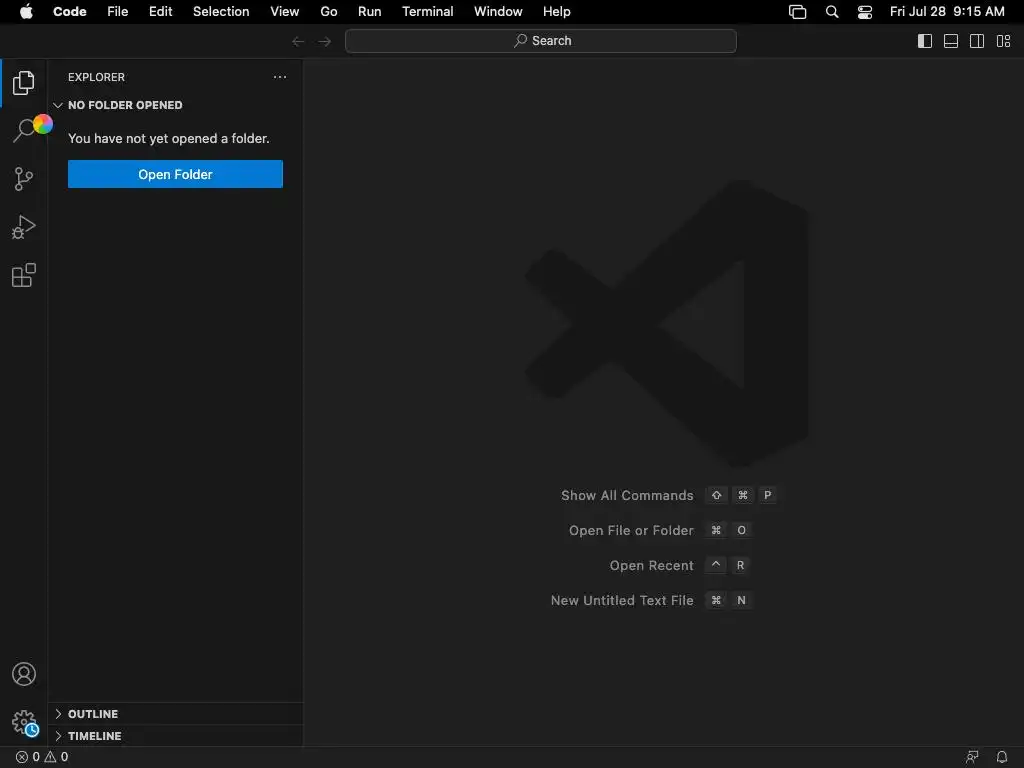Click the Show All Commands hint text
This screenshot has width=1024, height=768.
click(x=627, y=496)
